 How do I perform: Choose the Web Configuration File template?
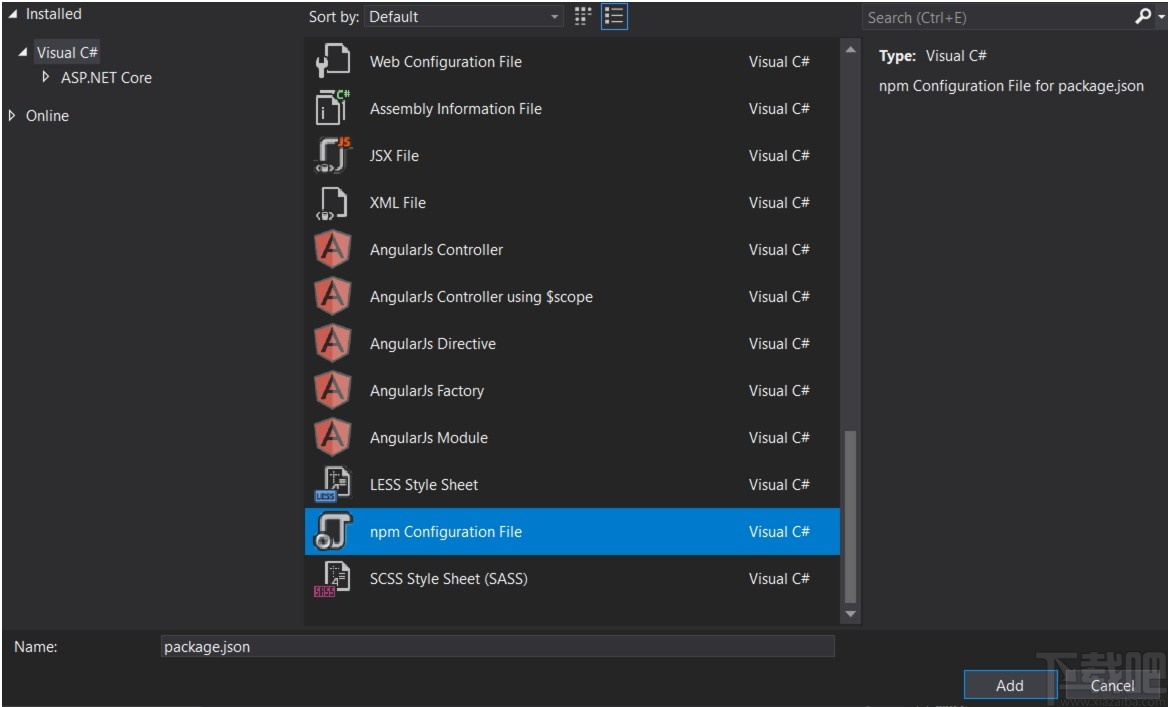(x=446, y=61)
